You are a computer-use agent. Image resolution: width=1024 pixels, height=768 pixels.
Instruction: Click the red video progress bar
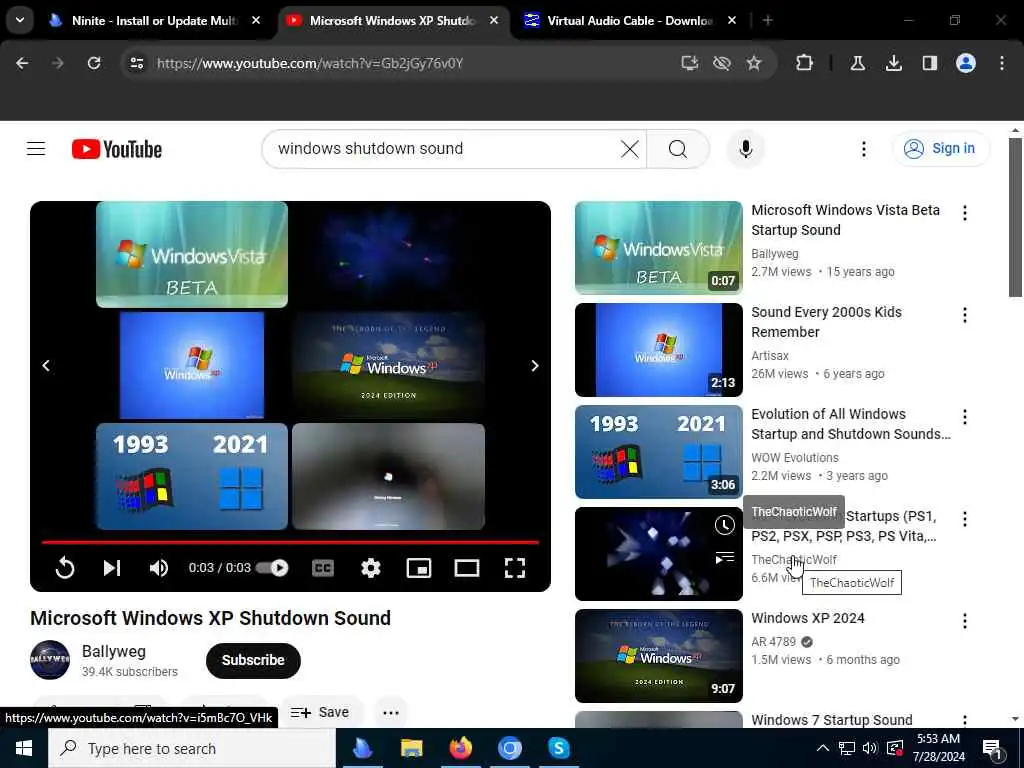pos(290,542)
